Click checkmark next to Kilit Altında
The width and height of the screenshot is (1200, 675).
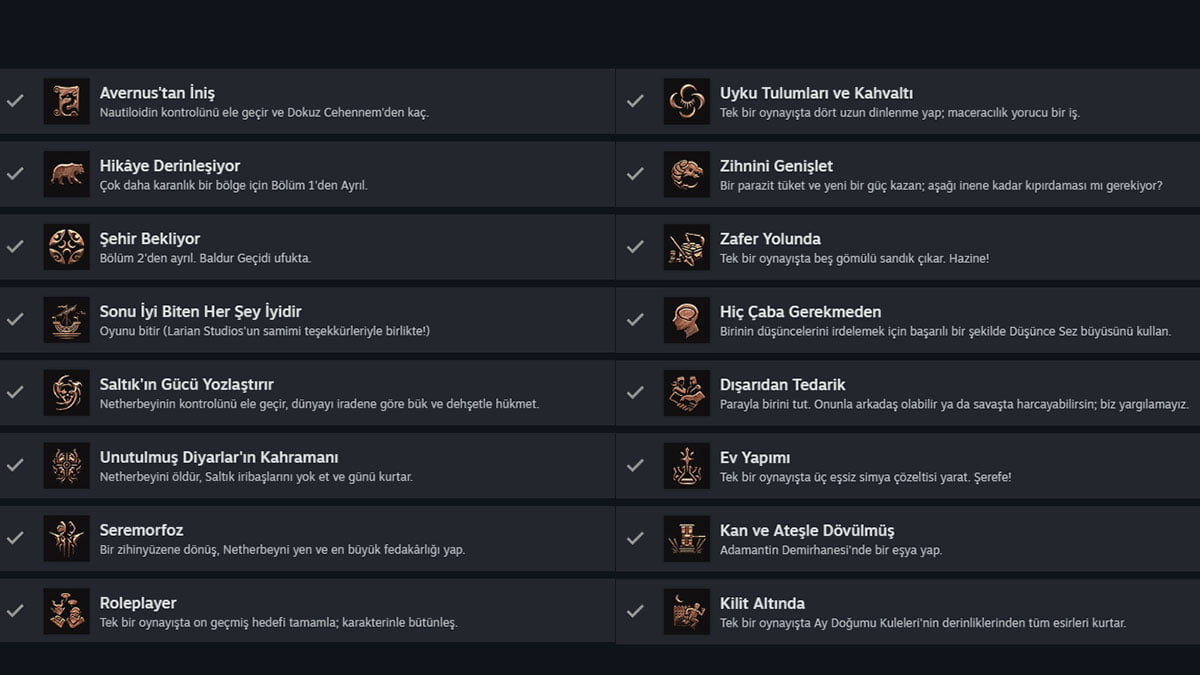click(x=635, y=611)
